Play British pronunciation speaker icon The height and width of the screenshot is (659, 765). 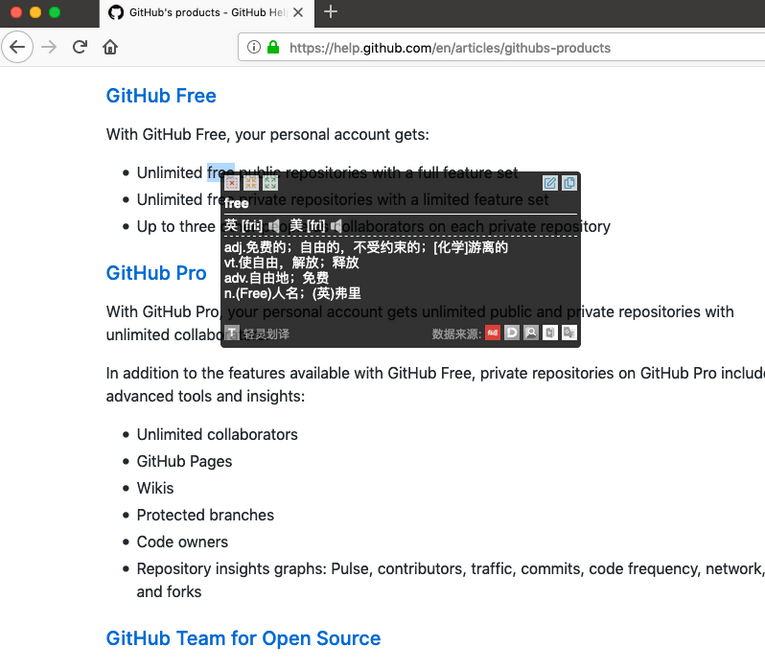point(275,225)
